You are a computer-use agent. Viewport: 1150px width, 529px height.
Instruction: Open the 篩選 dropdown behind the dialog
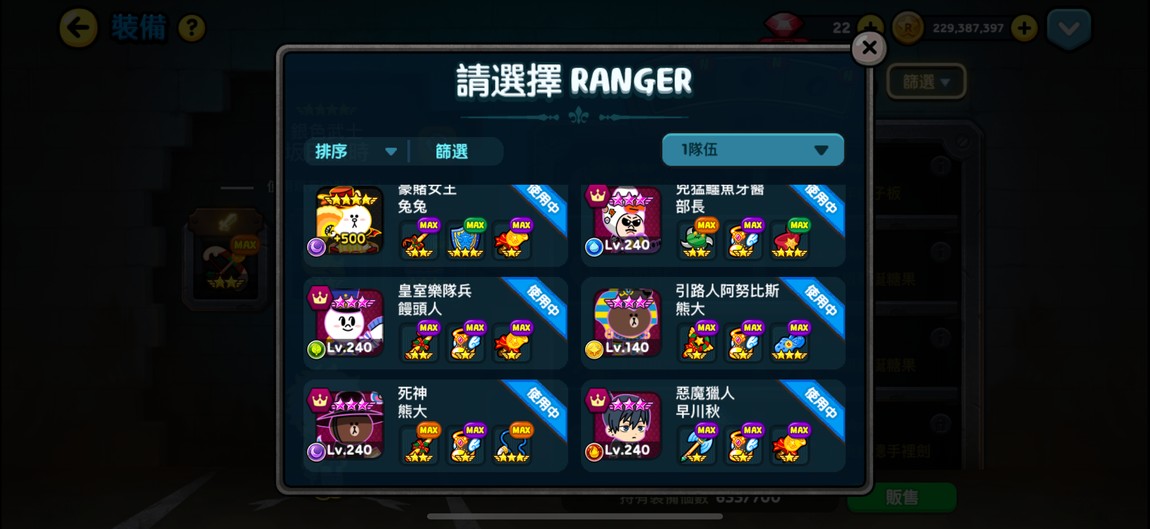tap(926, 81)
